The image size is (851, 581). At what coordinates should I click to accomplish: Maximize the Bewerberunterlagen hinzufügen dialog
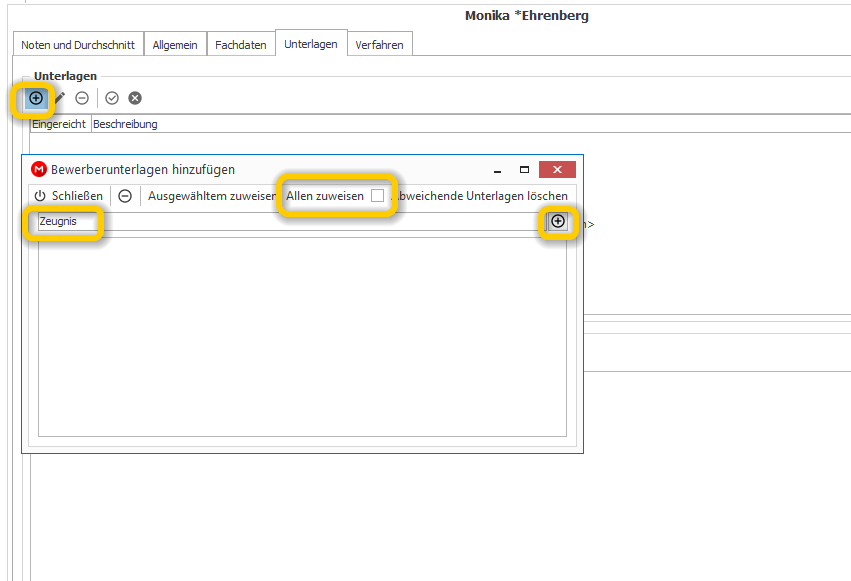[524, 170]
